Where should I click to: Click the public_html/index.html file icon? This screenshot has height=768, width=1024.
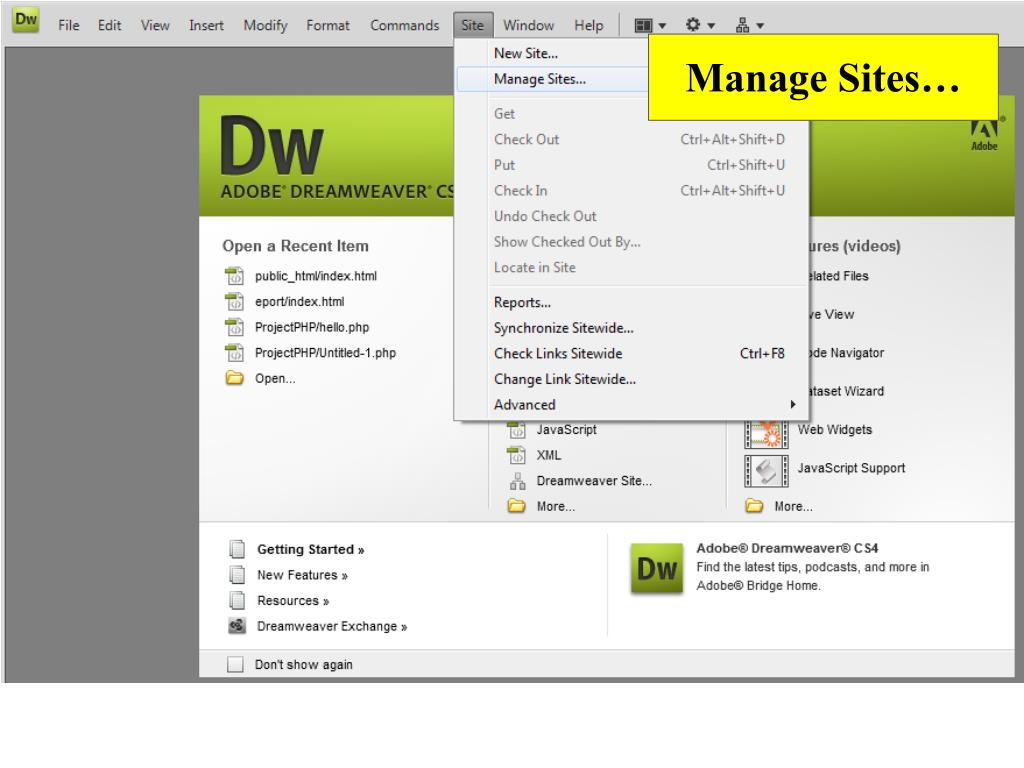pos(234,276)
